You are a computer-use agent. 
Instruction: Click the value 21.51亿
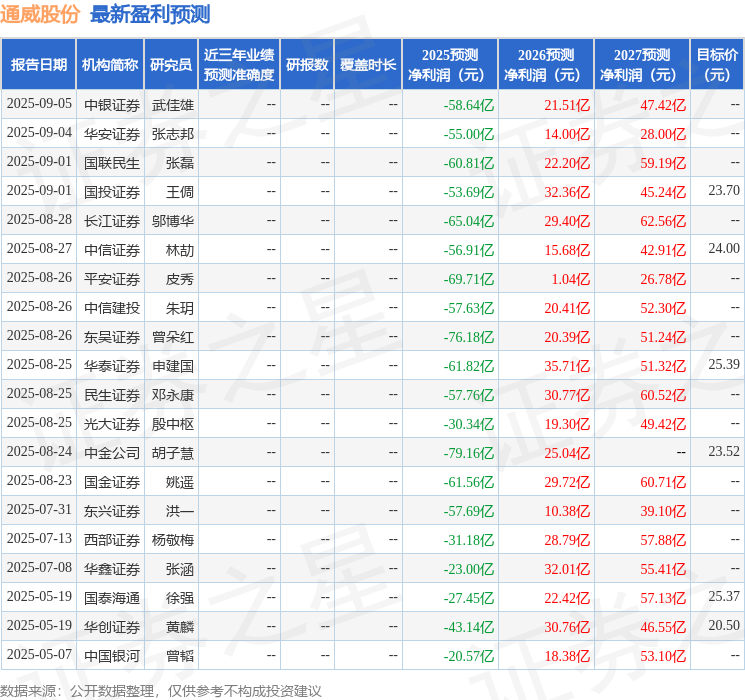click(x=567, y=105)
